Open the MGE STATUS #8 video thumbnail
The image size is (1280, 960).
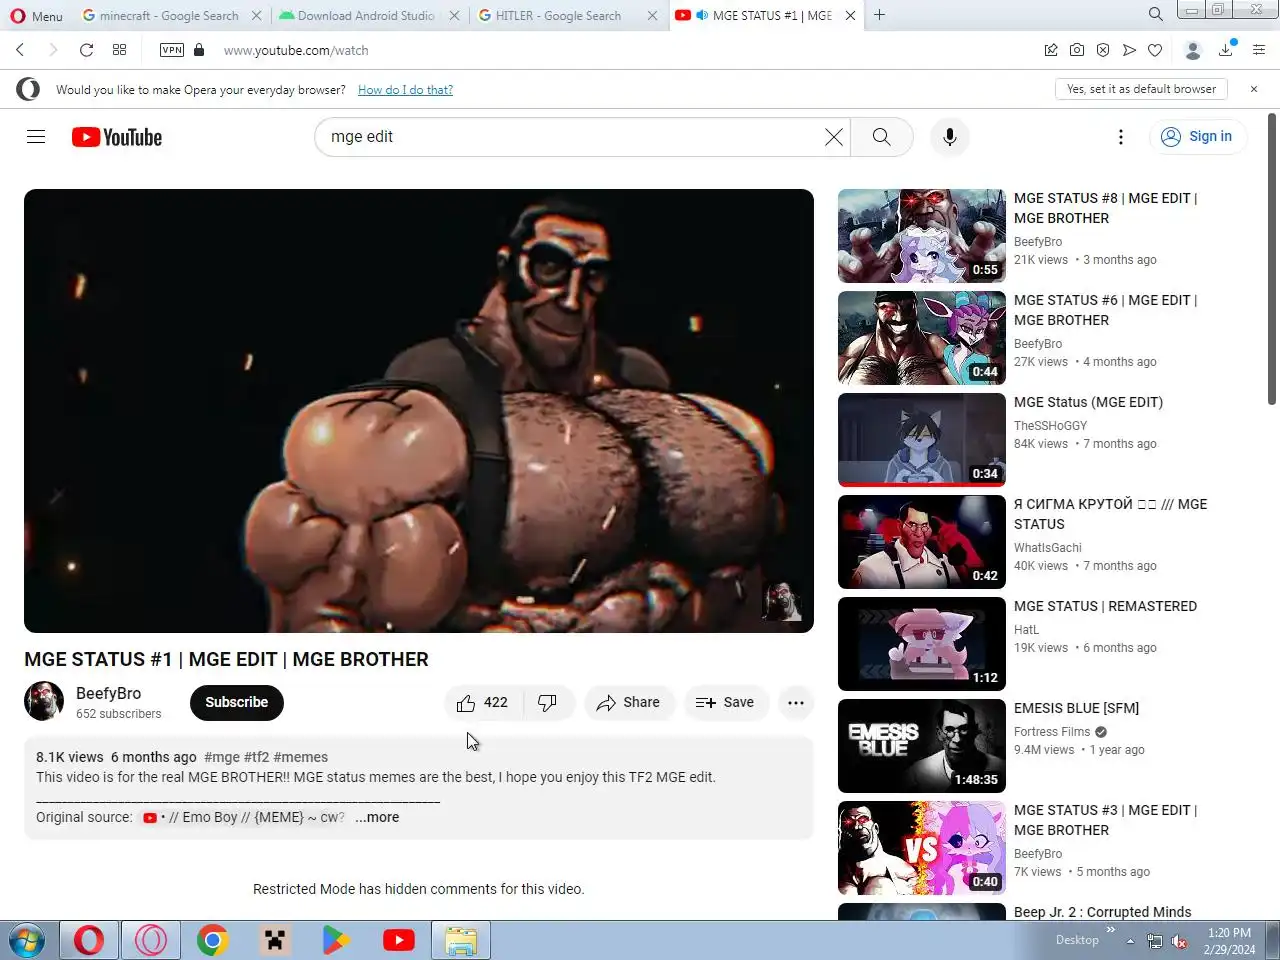[922, 236]
